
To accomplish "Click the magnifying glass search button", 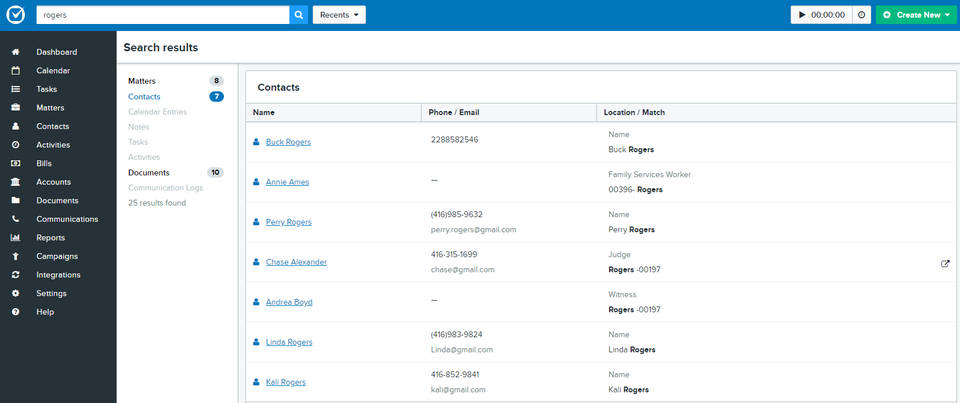I will click(x=299, y=15).
